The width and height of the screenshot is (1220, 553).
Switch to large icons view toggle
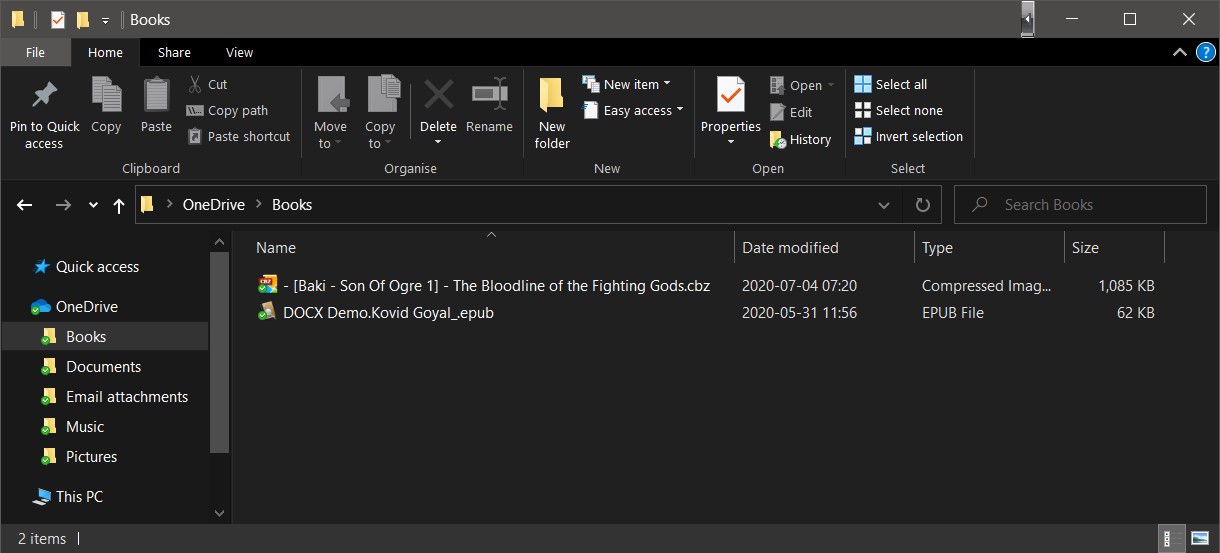(x=1199, y=539)
